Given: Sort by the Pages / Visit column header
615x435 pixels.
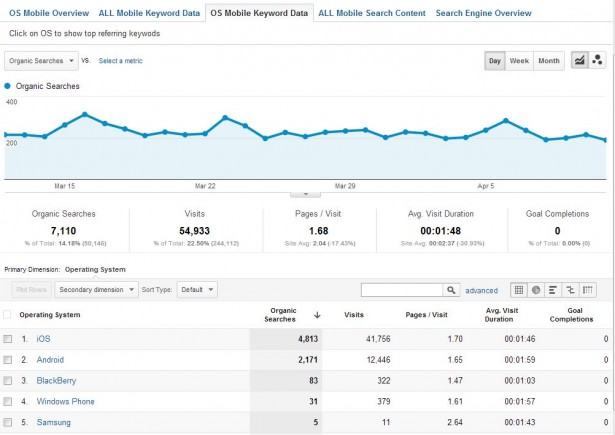Looking at the screenshot, I should click(426, 315).
